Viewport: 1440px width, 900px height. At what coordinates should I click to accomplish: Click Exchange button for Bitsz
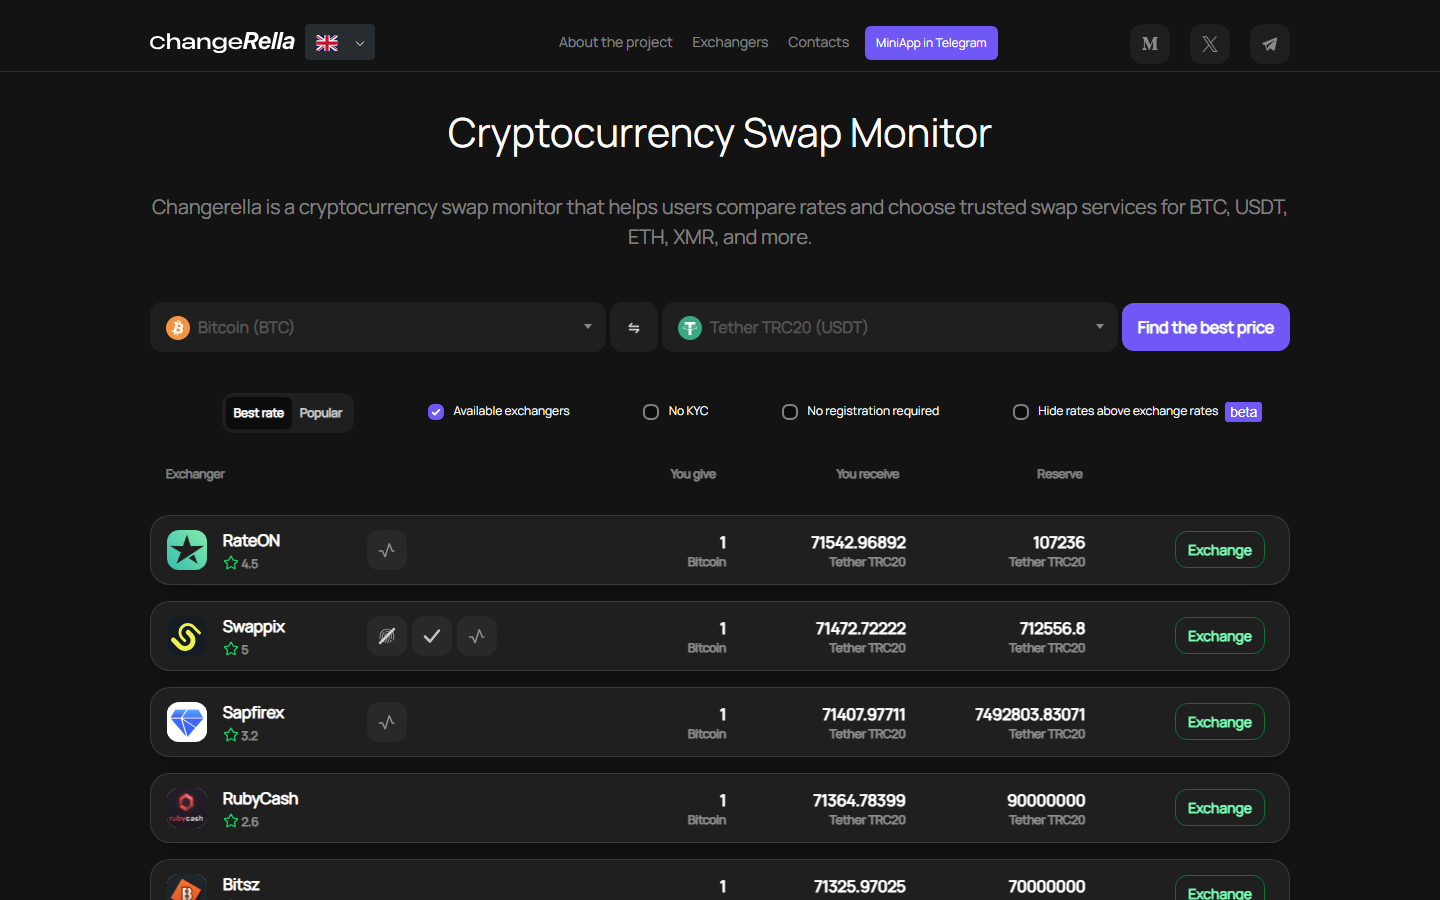[x=1220, y=889]
